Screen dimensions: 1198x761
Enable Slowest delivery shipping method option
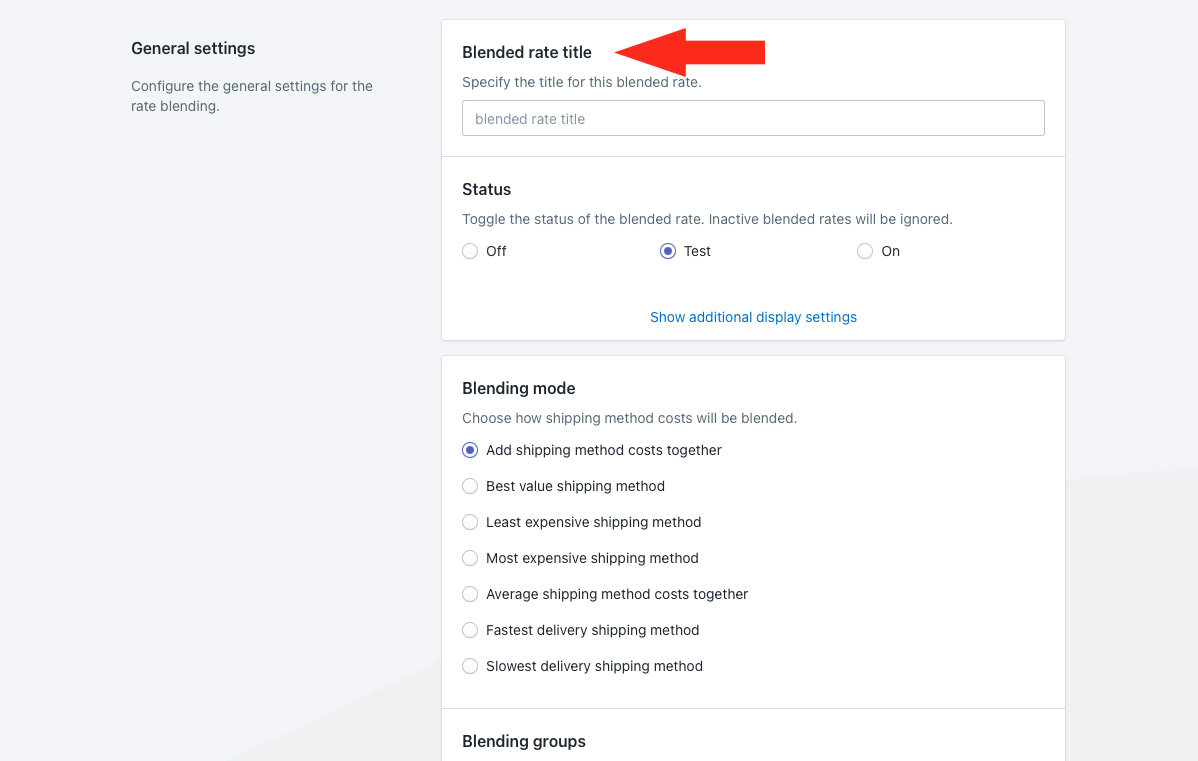[470, 667]
